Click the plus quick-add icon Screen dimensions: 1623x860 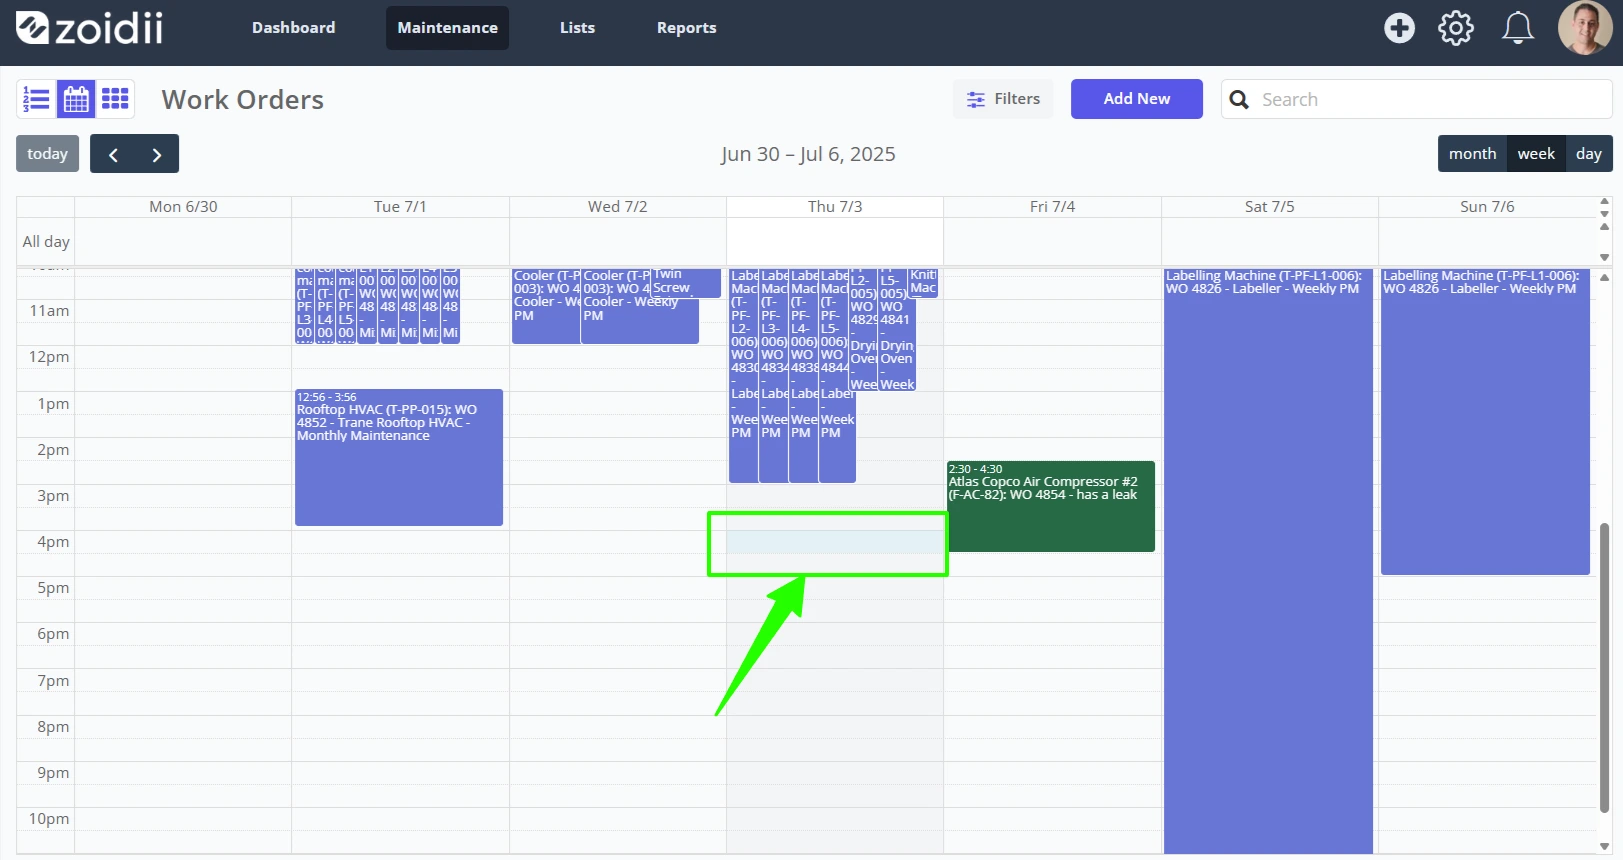(x=1399, y=28)
